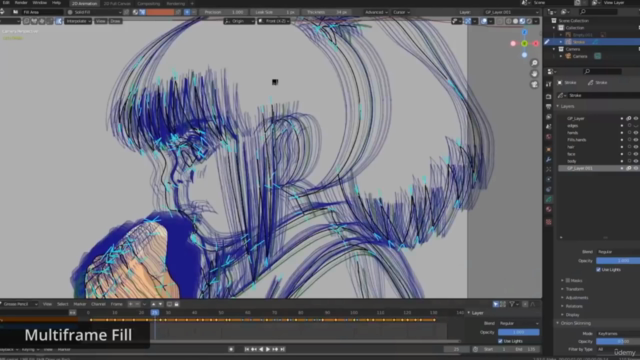Open the Front (X-Z) drawing plane dropdown
This screenshot has width=640, height=360.
(x=274, y=21)
